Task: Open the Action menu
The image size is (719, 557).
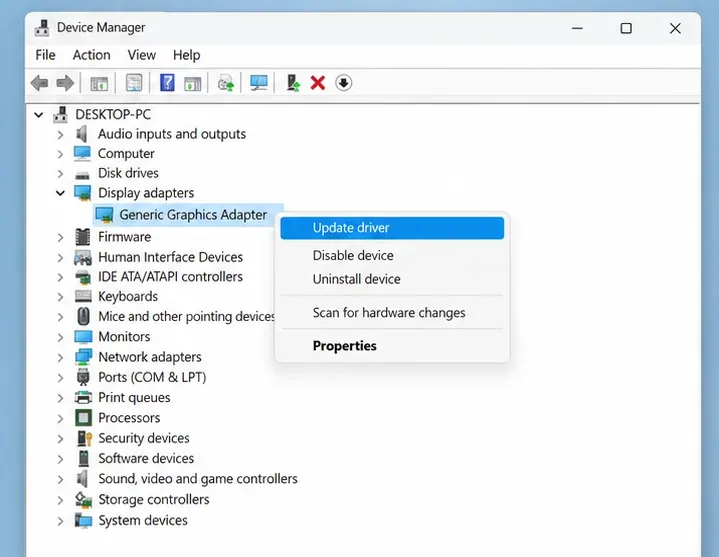Action: [91, 55]
